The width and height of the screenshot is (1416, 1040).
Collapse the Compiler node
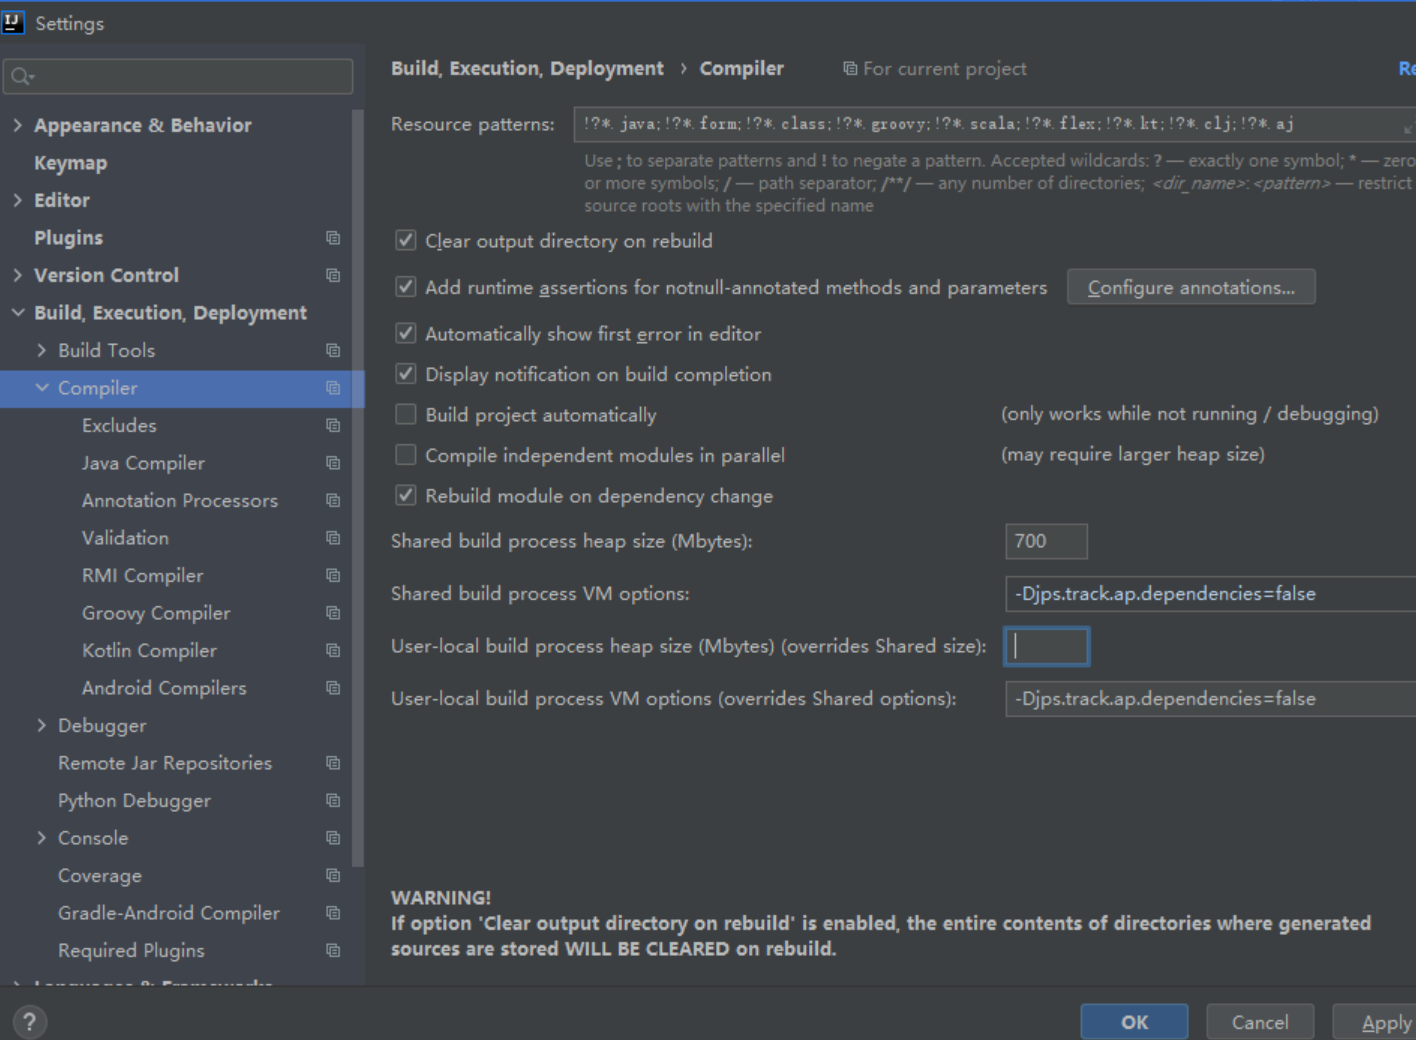pos(41,388)
